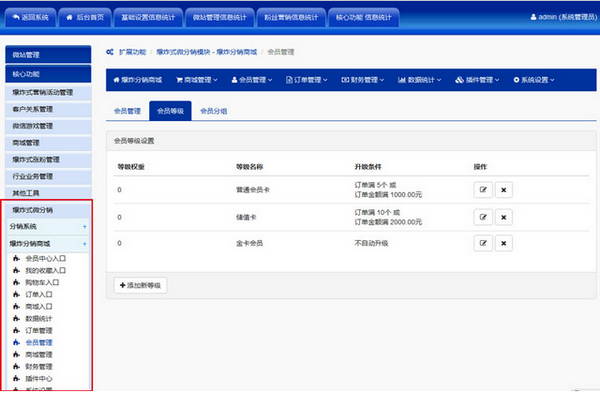600x393 pixels.
Task: Toggle the 爆炸分销商城 sidebar plus expander
Action: (85, 244)
